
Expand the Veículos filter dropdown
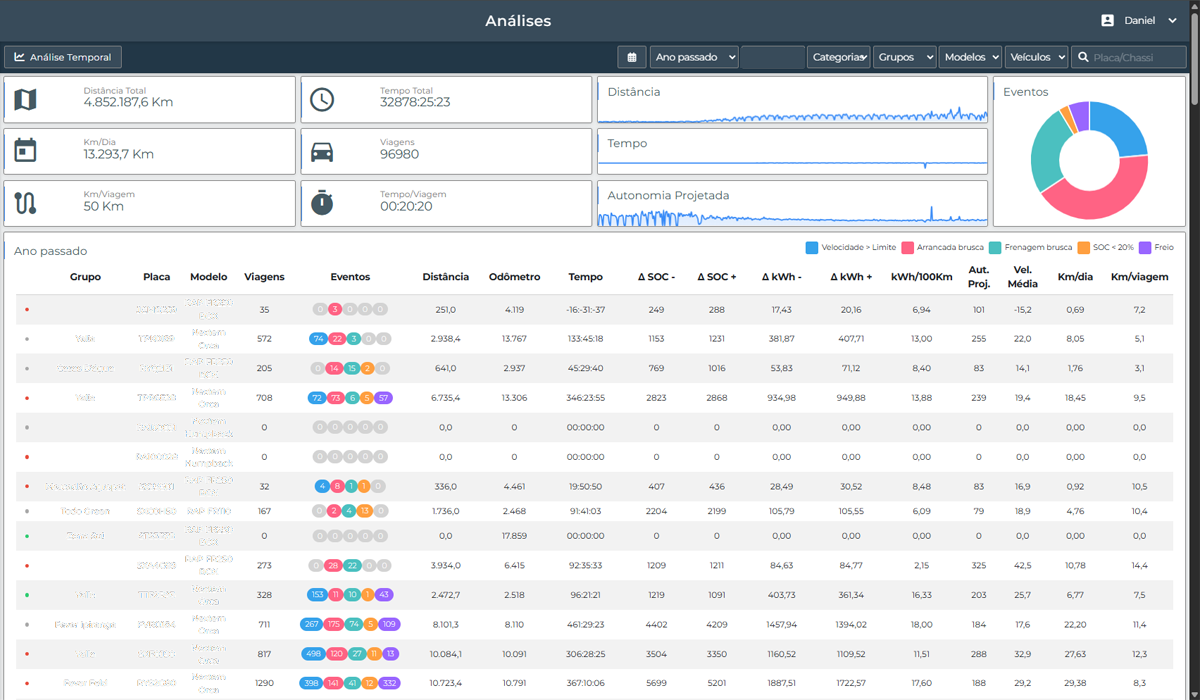point(1036,57)
